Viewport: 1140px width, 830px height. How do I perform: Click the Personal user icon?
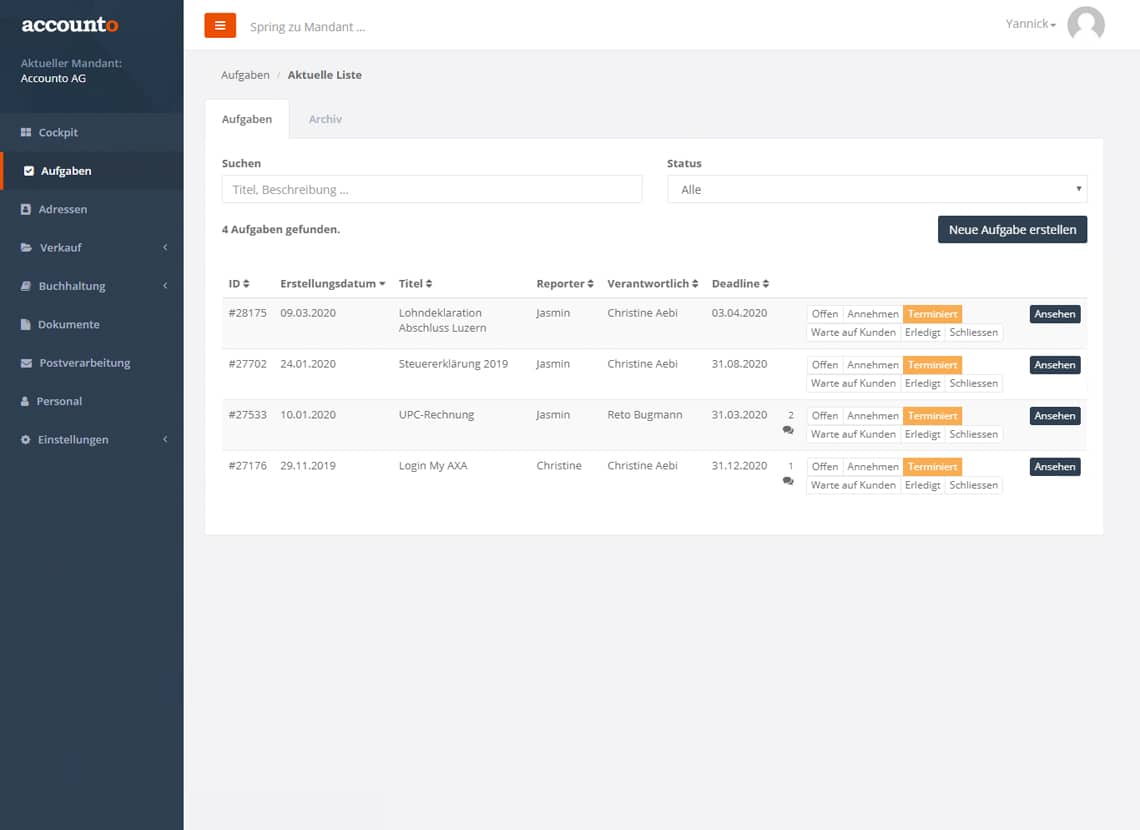[25, 401]
